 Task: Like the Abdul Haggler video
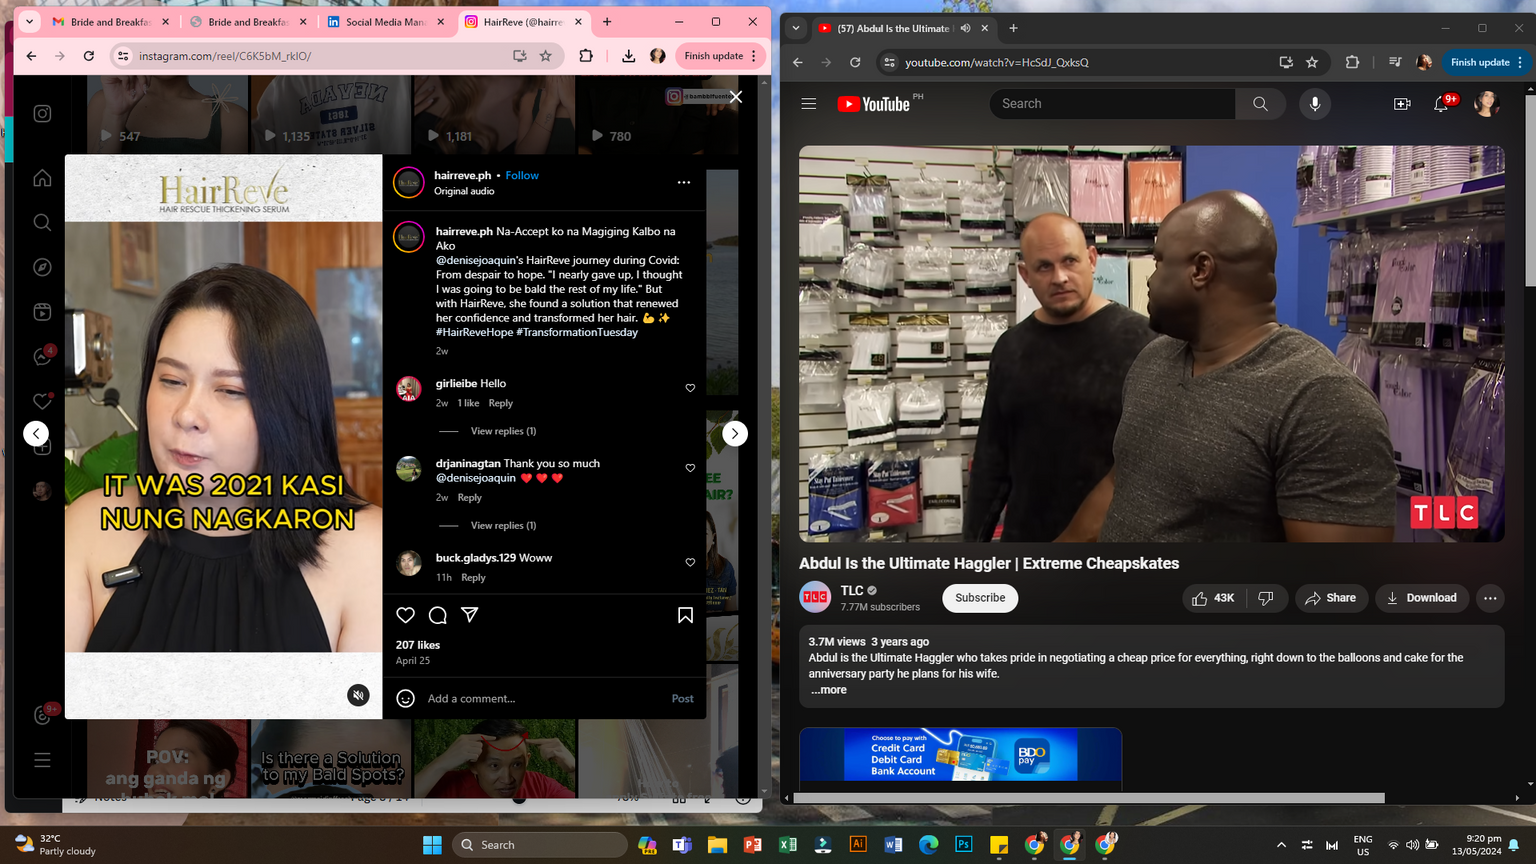pyautogui.click(x=1214, y=598)
